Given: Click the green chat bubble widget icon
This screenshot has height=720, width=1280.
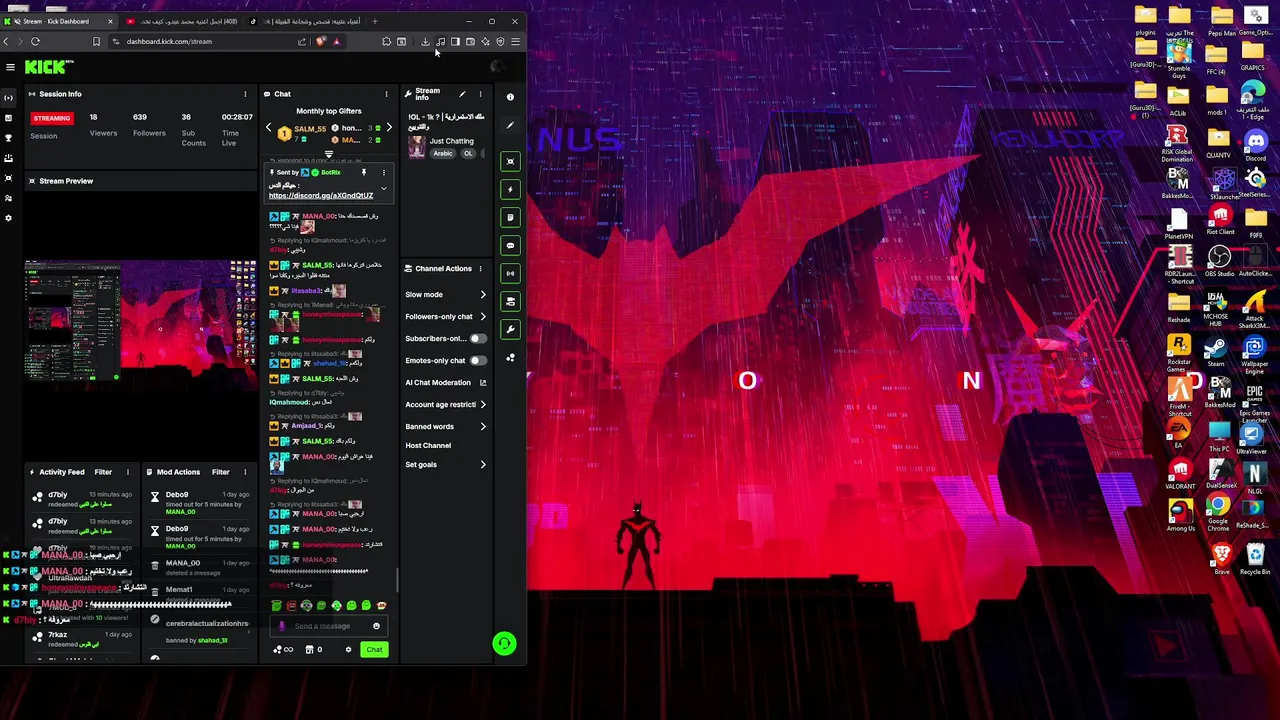Looking at the screenshot, I should pos(510,245).
